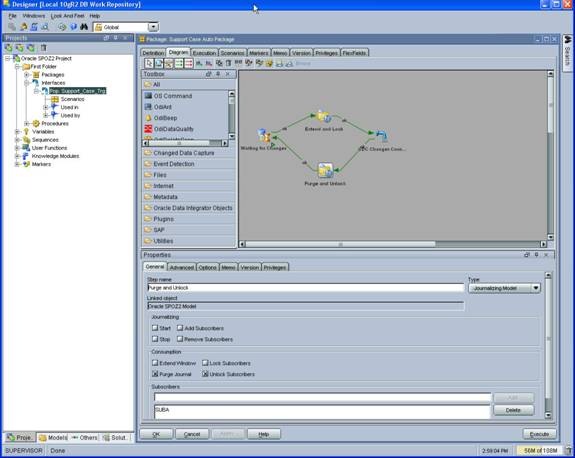575x458 pixels.
Task: Check the Add Subscribers option
Action: pyautogui.click(x=180, y=328)
